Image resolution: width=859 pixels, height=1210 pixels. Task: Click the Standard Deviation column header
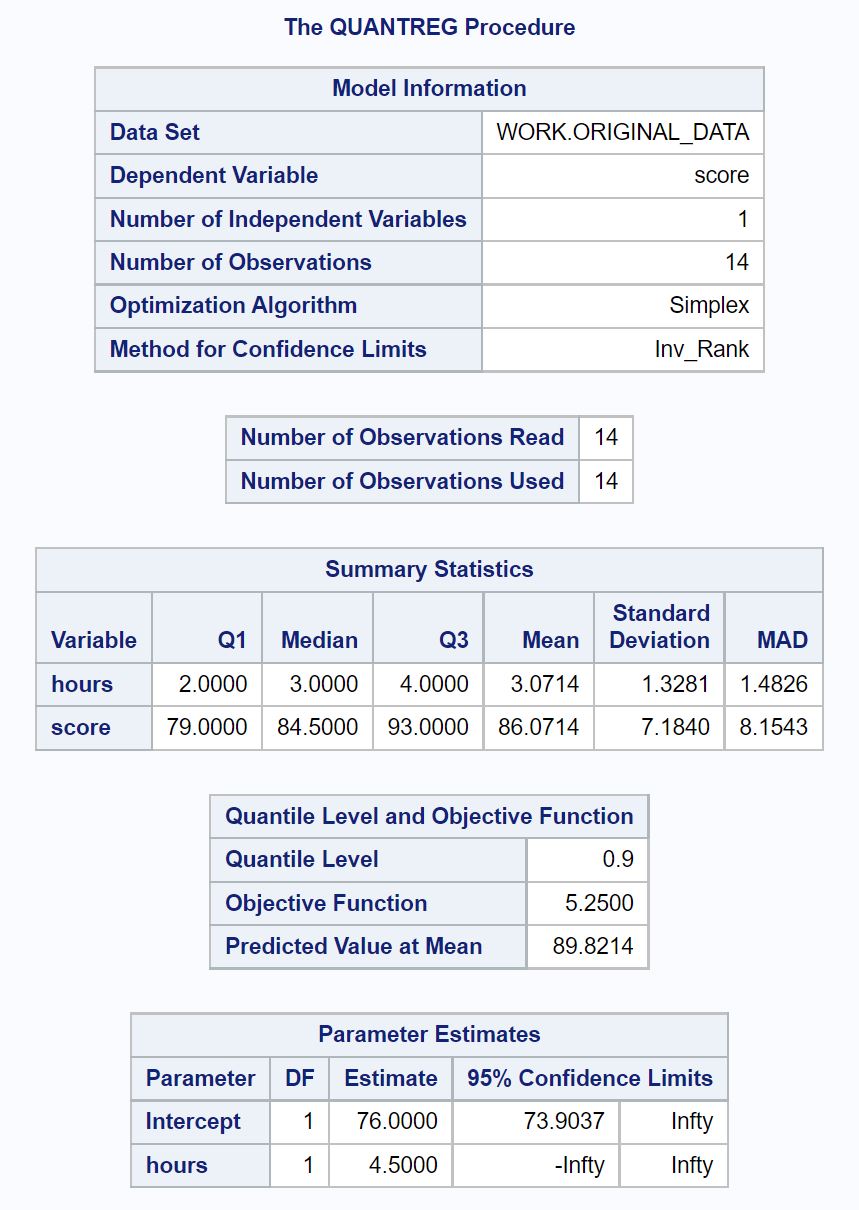[659, 627]
